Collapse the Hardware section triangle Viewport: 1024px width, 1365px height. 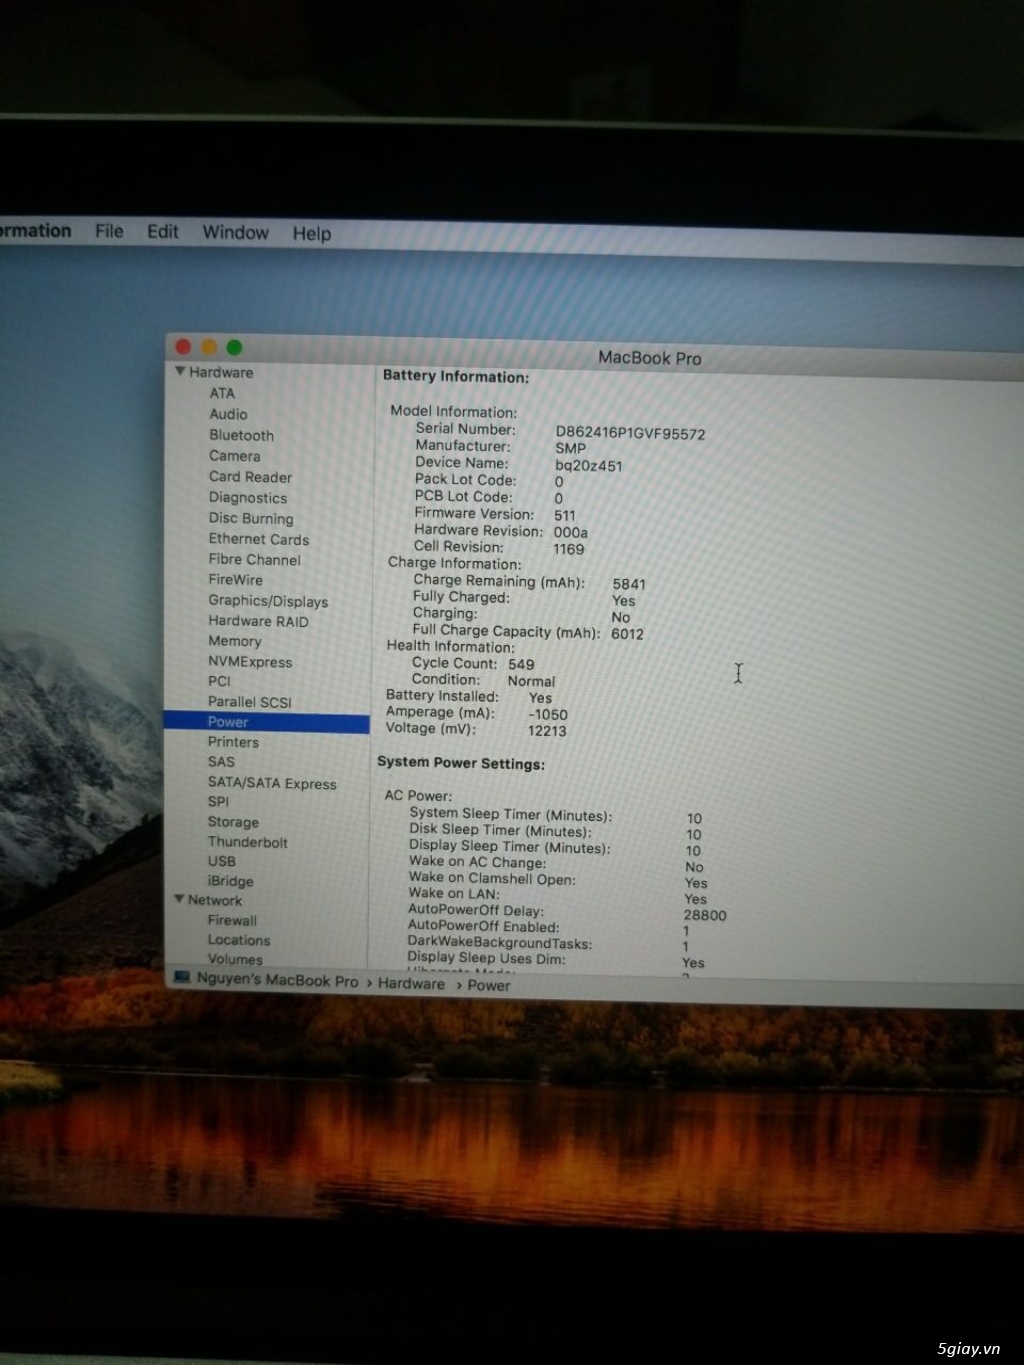click(180, 371)
